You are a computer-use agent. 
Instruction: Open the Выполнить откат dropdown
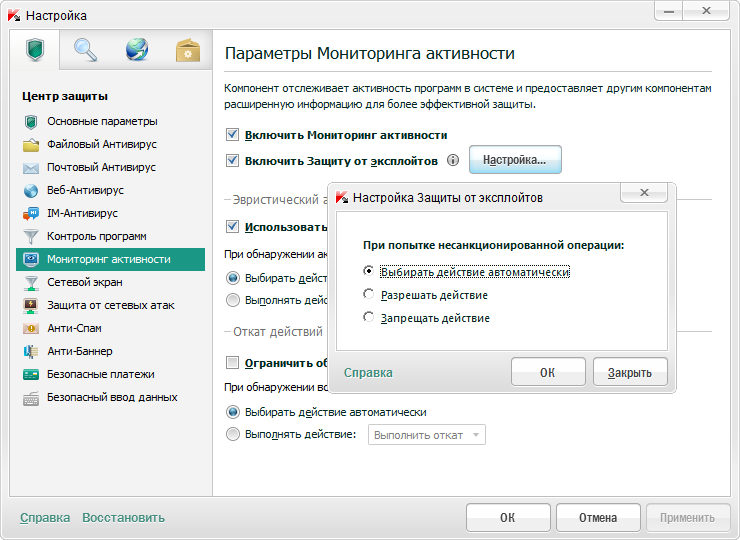[427, 435]
